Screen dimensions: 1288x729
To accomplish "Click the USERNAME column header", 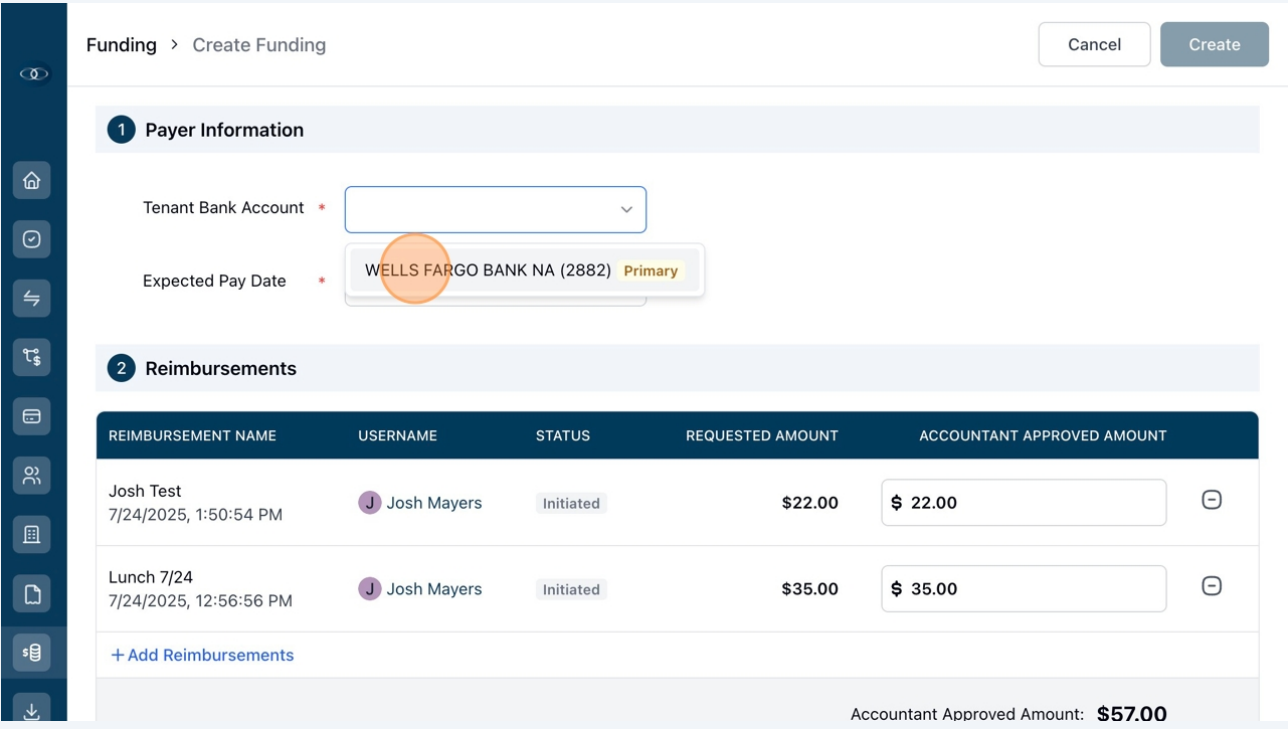I will (398, 436).
